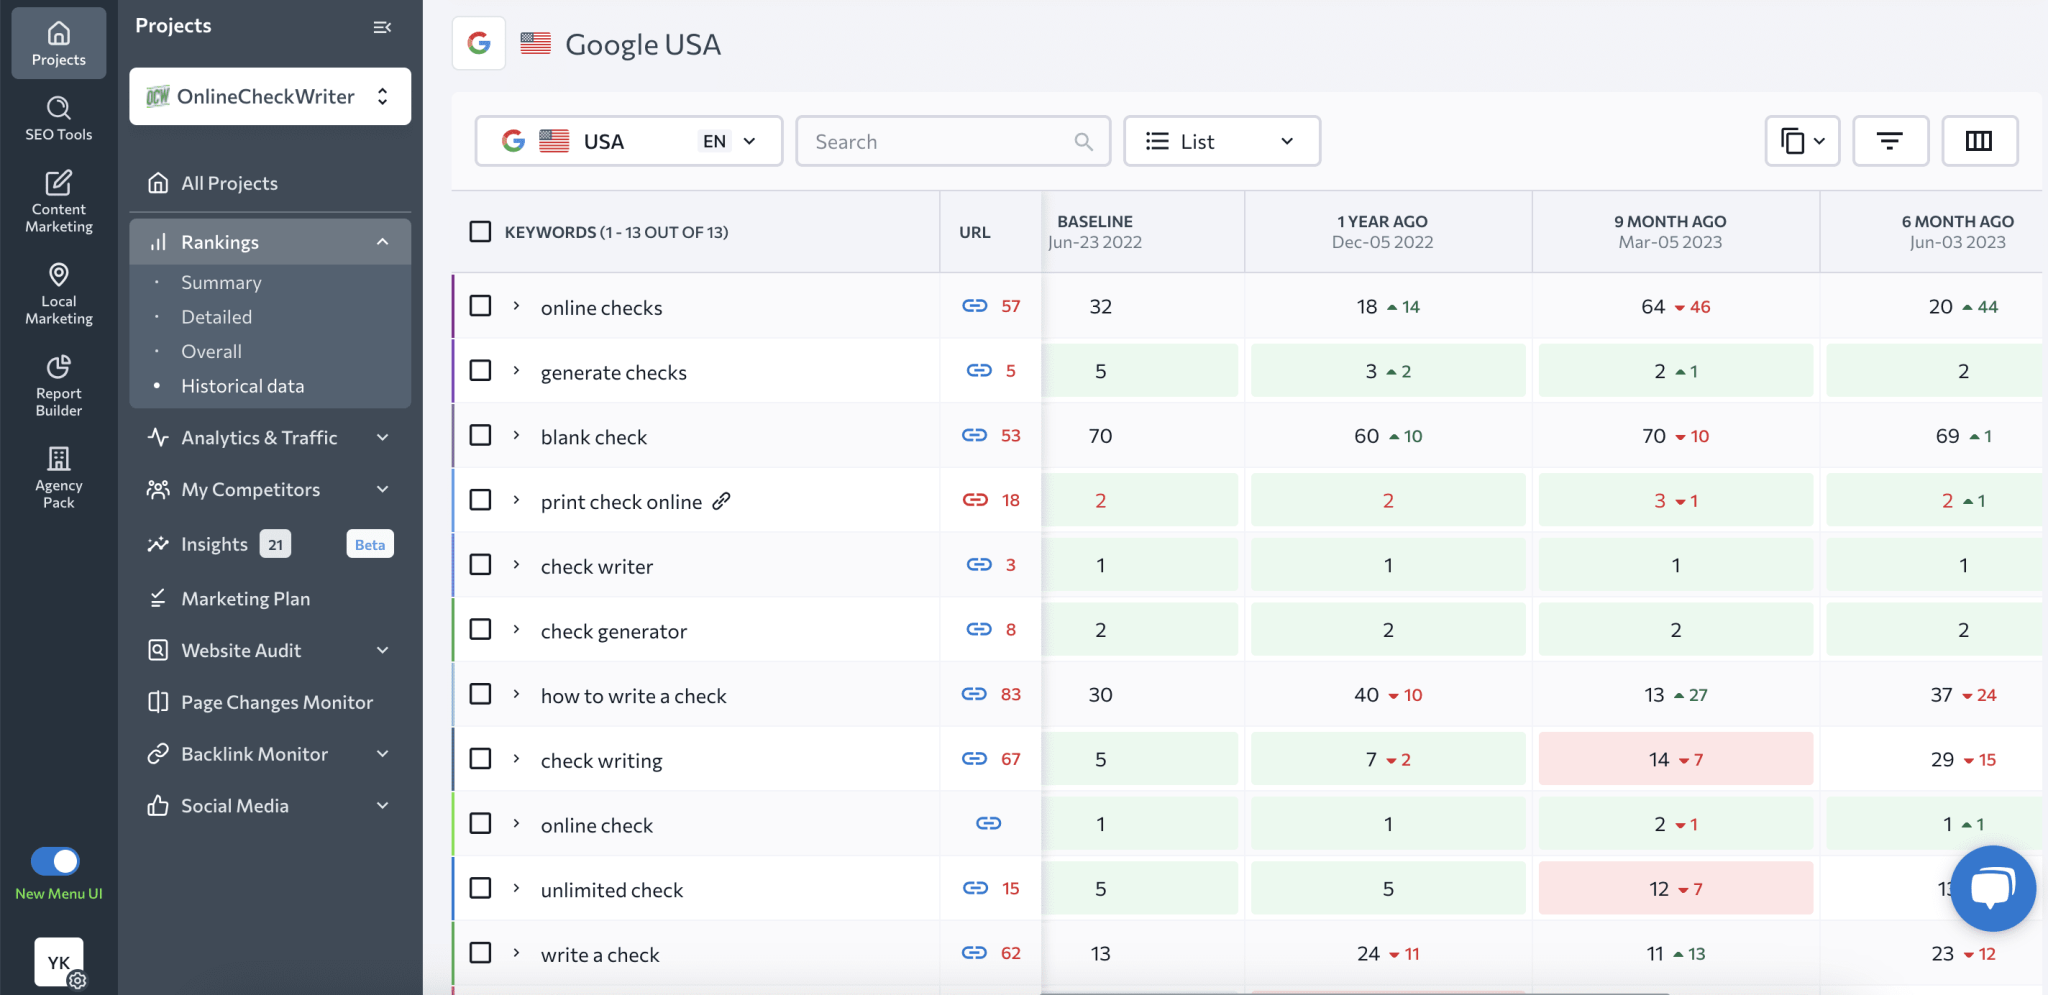Open the Historical data tab
Screen dimensions: 2048x995
tap(243, 385)
